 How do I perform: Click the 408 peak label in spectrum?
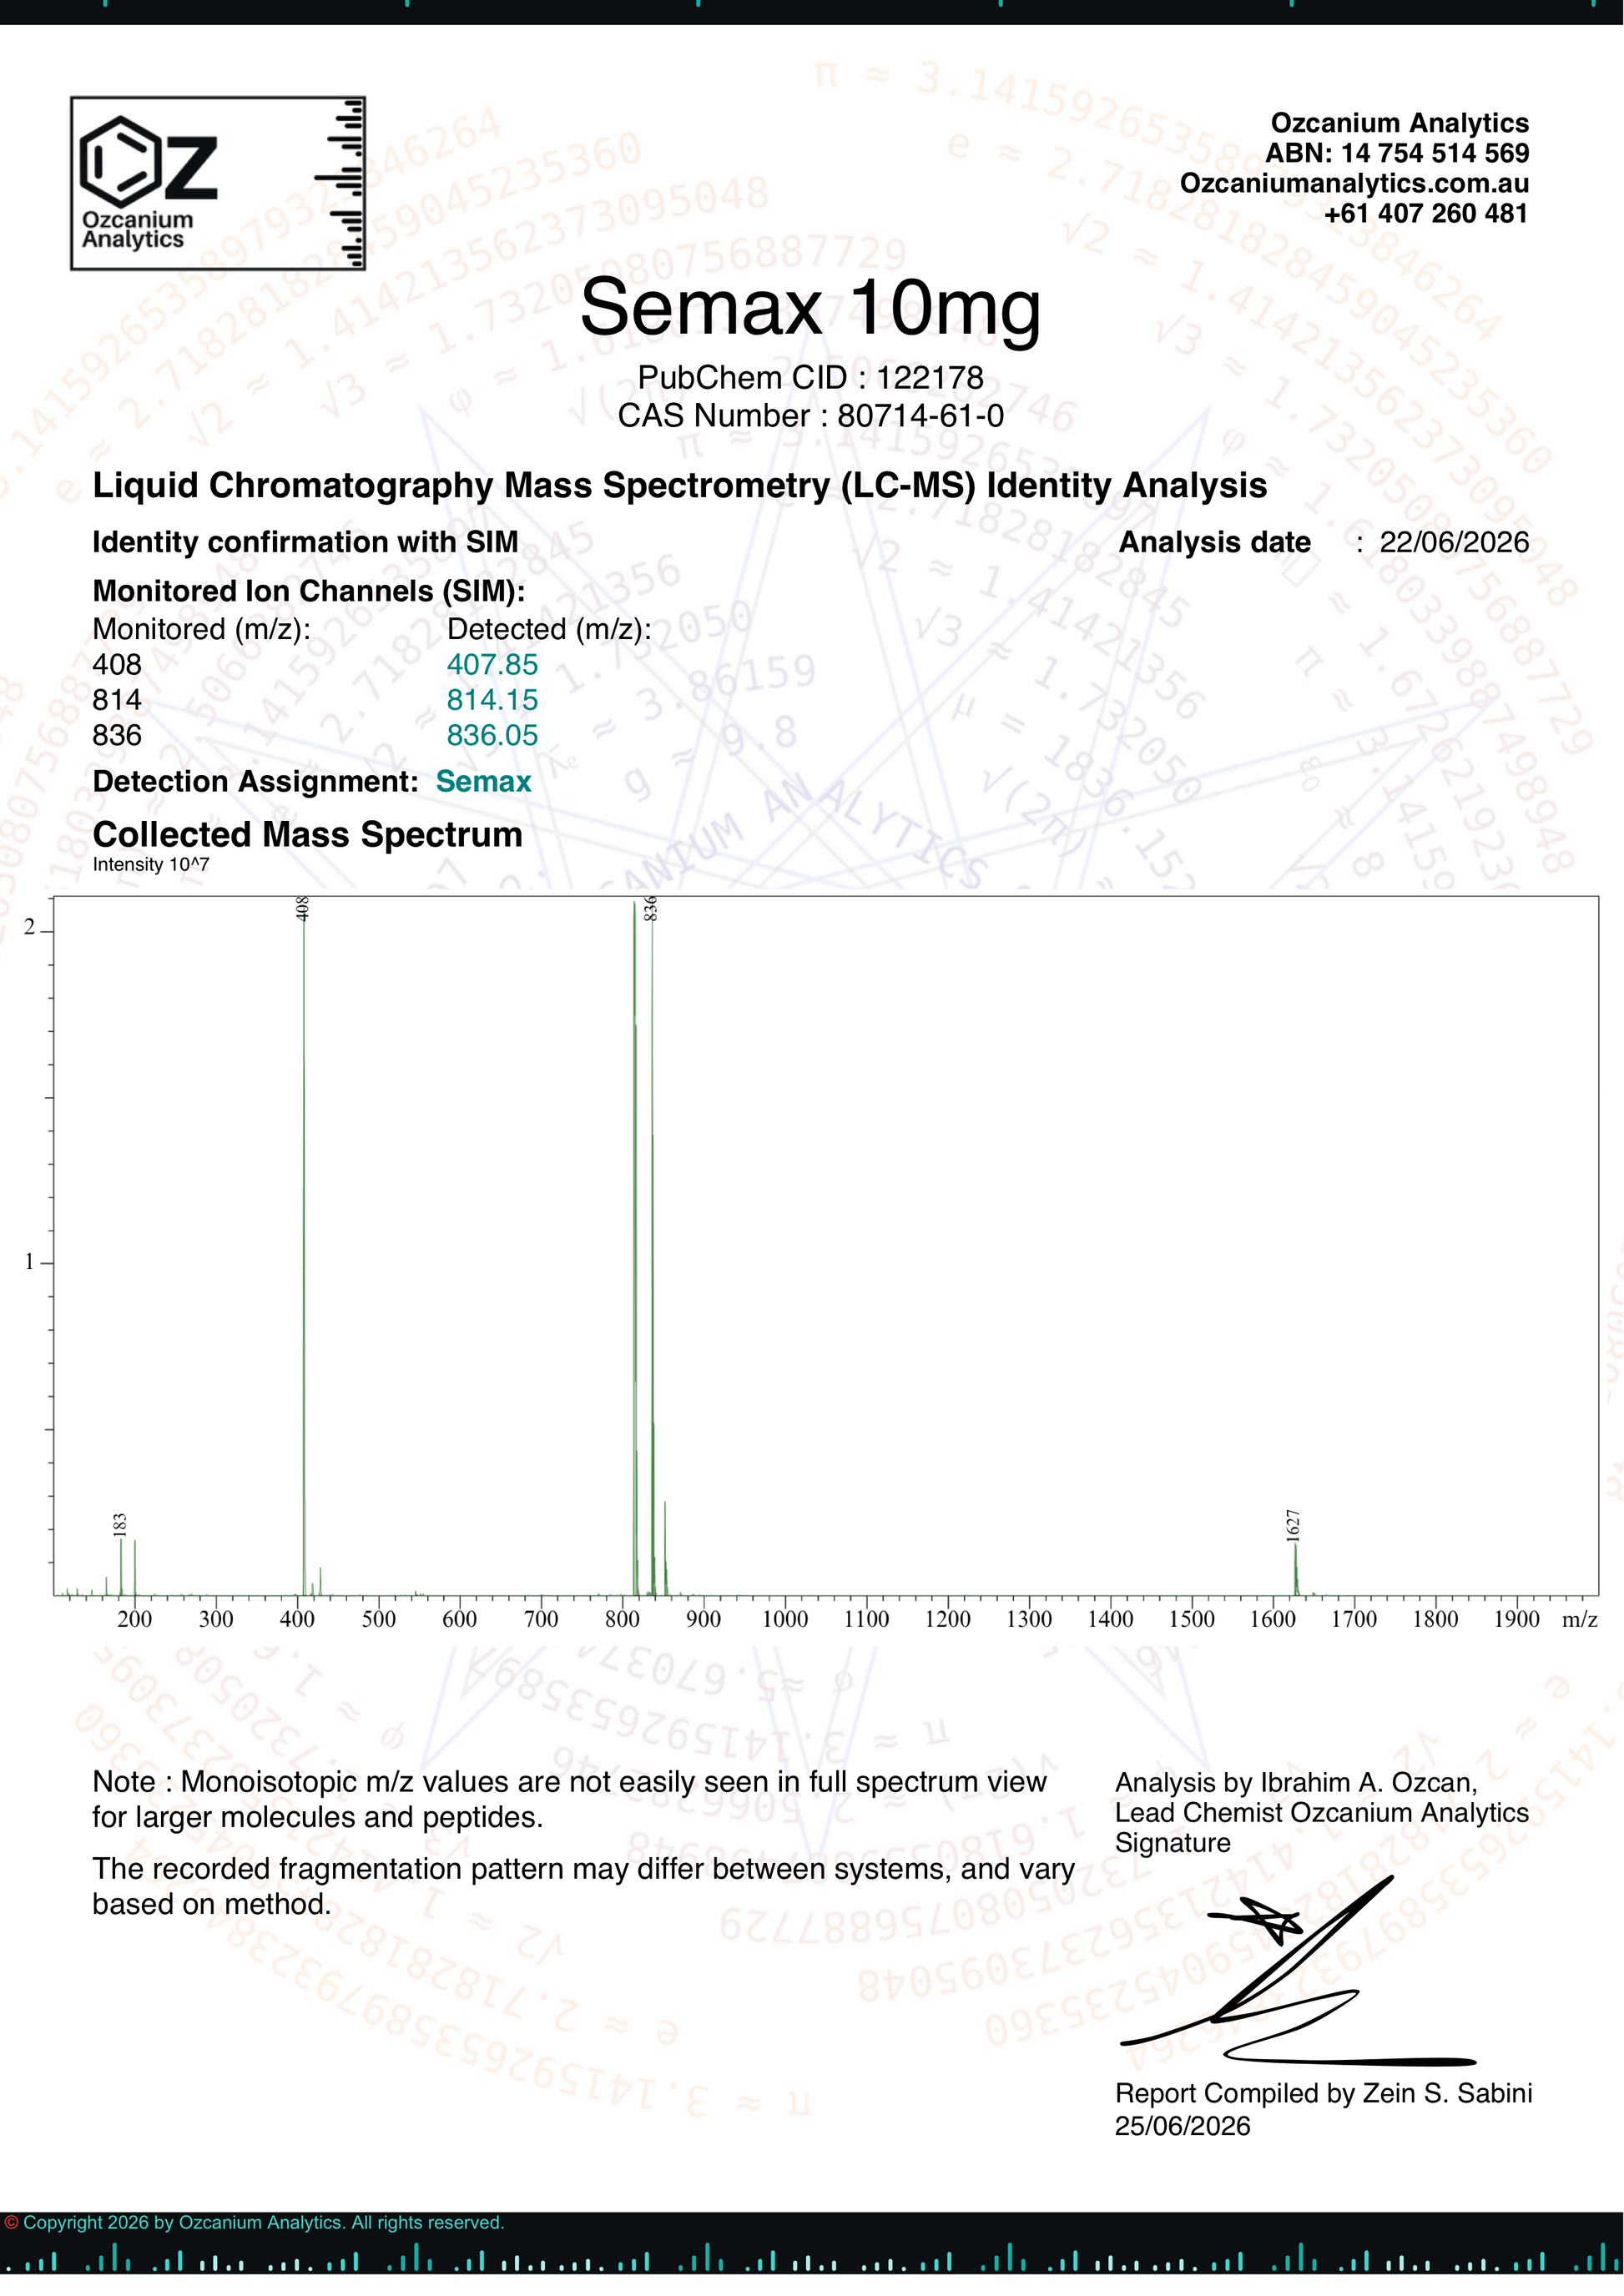coord(303,908)
